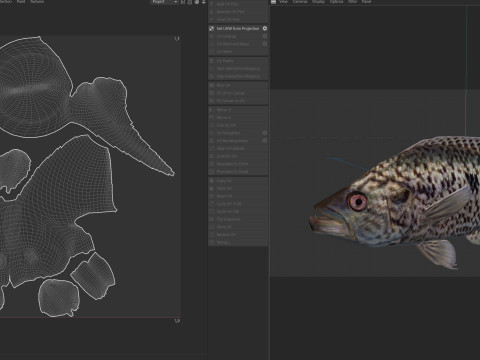
Task: Select Boundary to Quad entry
Action: (238, 172)
